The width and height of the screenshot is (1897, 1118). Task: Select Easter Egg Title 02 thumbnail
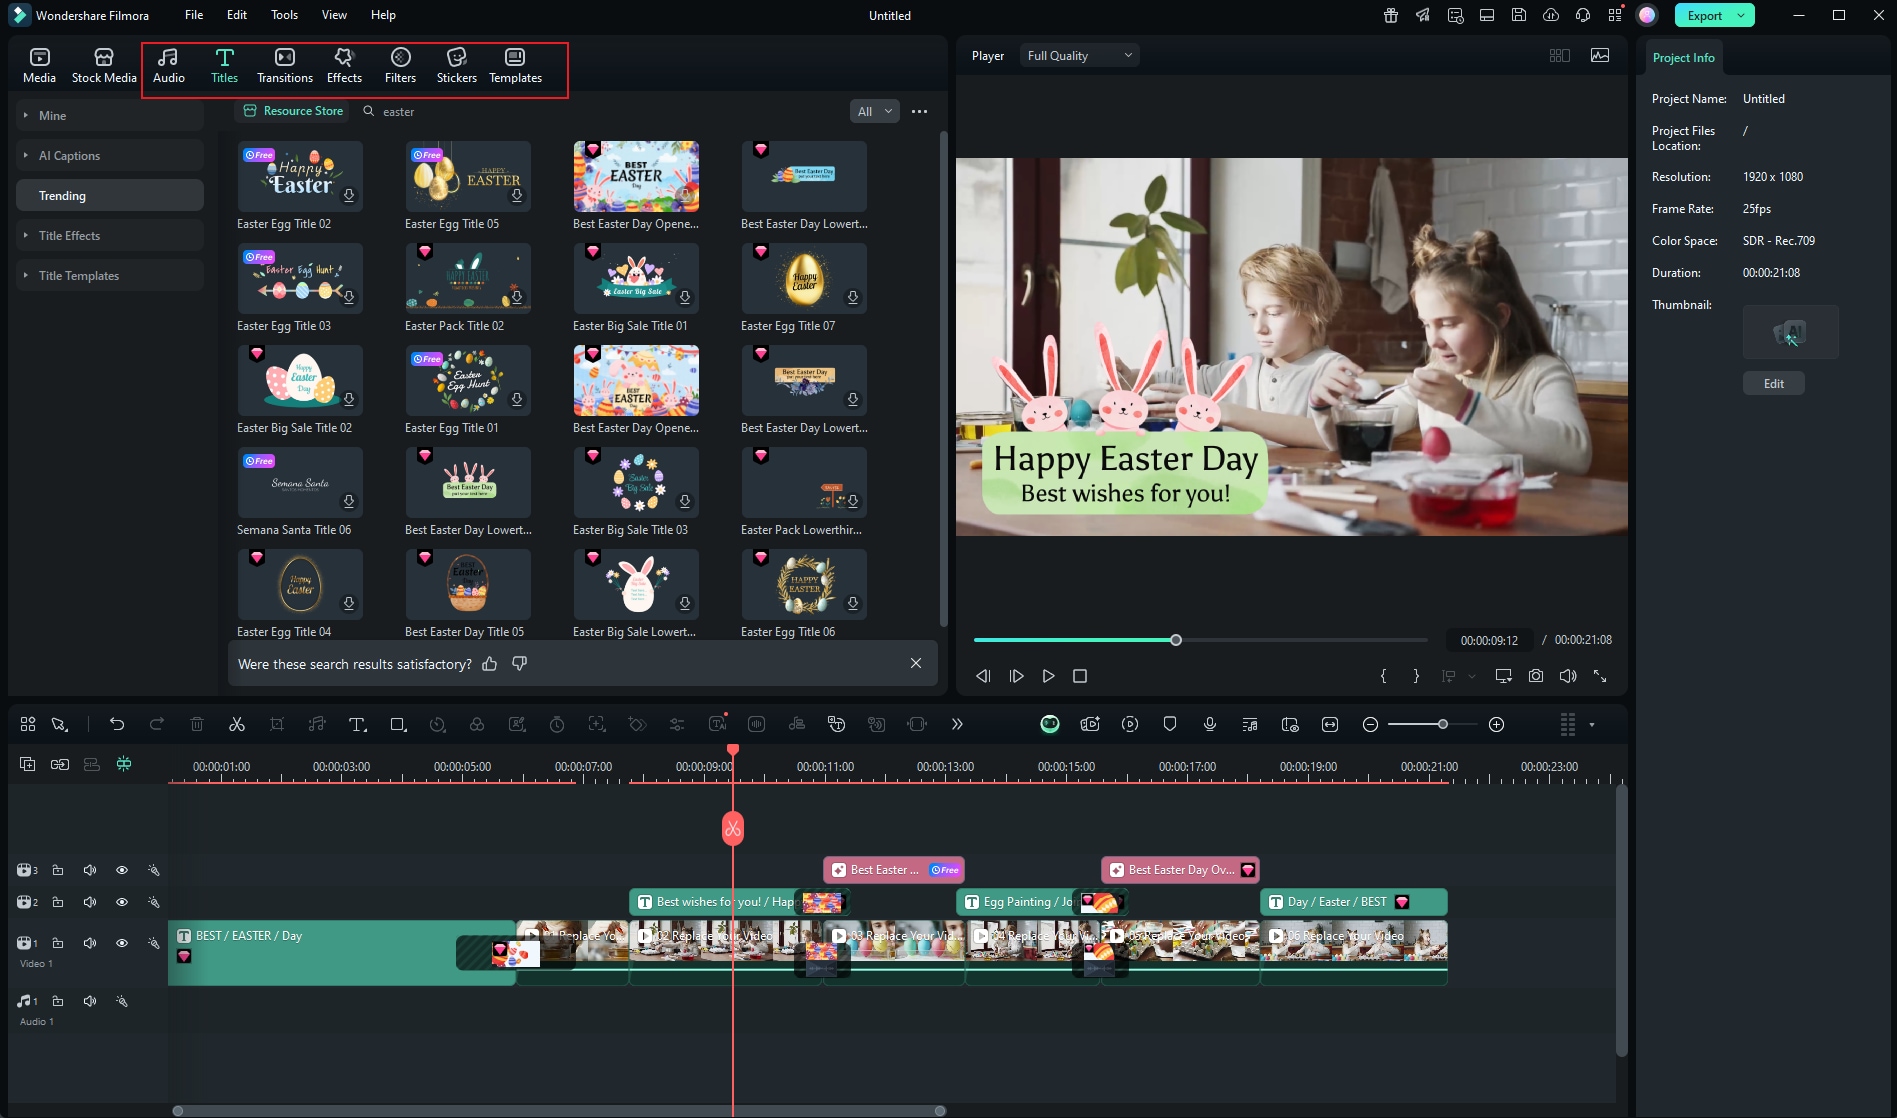coord(300,177)
